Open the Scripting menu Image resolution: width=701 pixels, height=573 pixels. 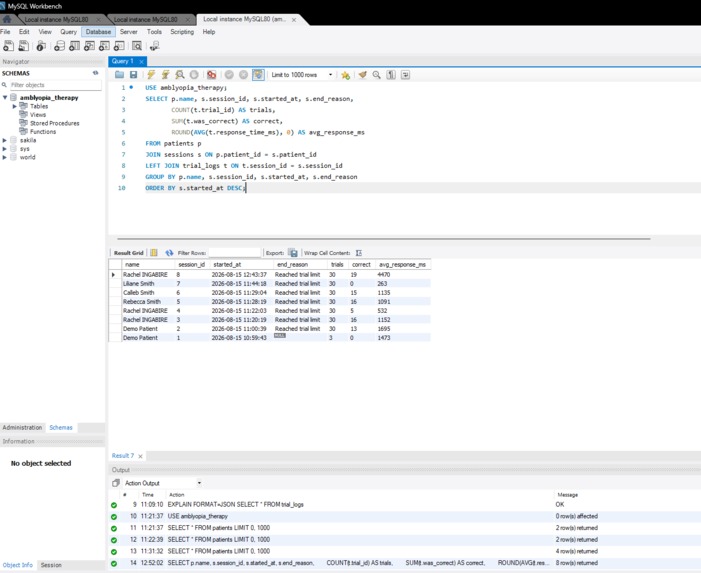pos(182,32)
